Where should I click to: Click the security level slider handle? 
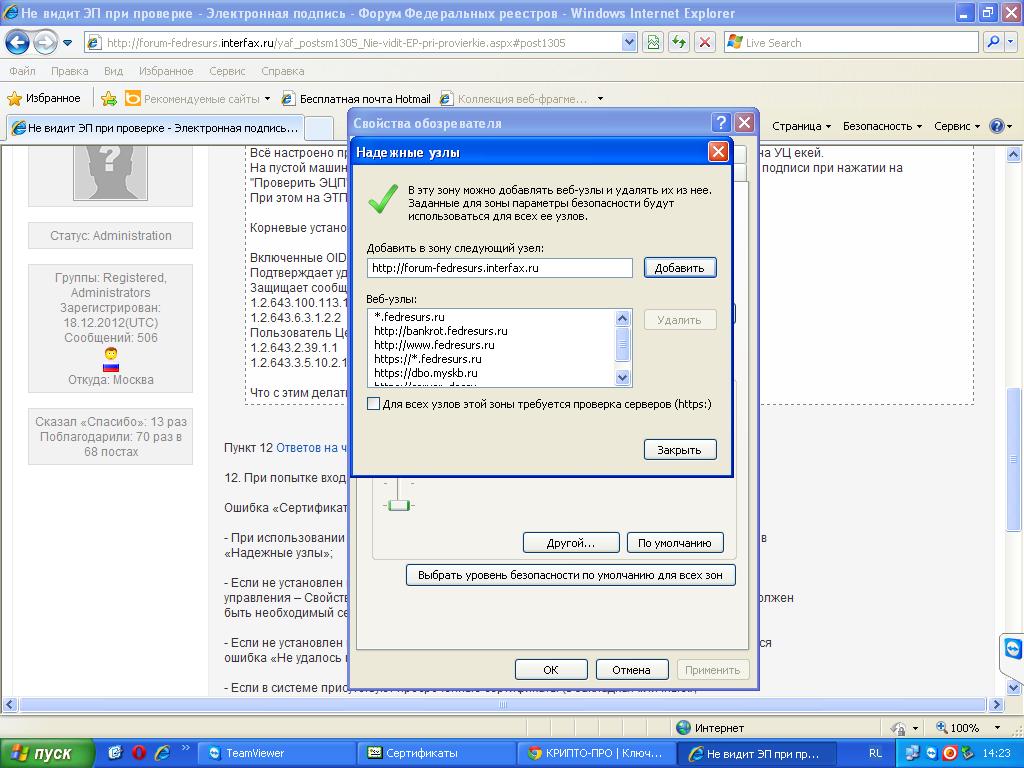pyautogui.click(x=399, y=506)
